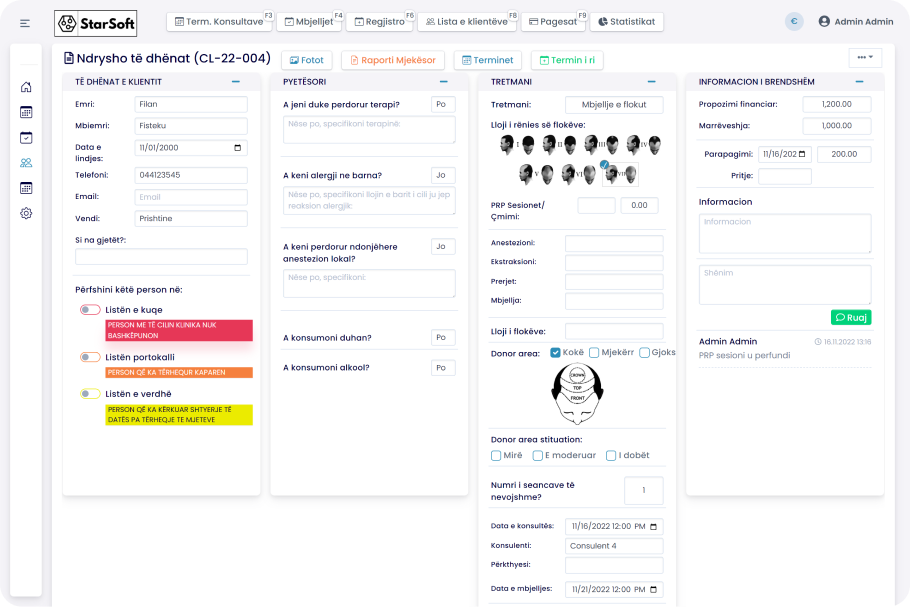Open the Tretmani dropdown showing Mbjellje e flokut
The height and width of the screenshot is (607, 910).
[x=614, y=105]
